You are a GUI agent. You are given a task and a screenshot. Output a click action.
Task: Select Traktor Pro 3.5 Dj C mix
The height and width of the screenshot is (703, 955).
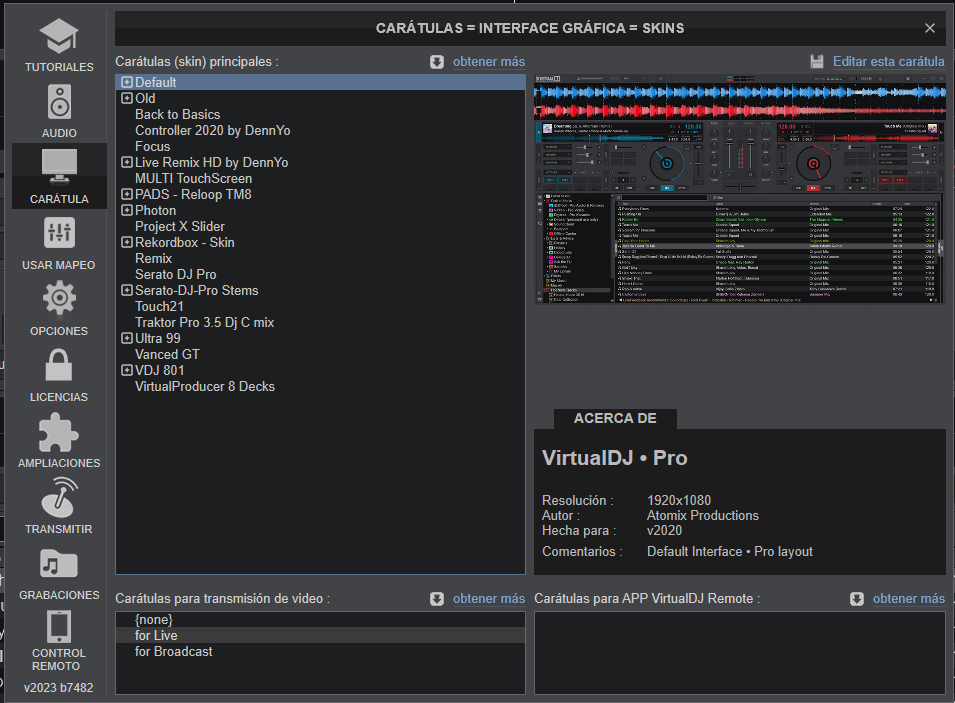[x=320, y=322]
